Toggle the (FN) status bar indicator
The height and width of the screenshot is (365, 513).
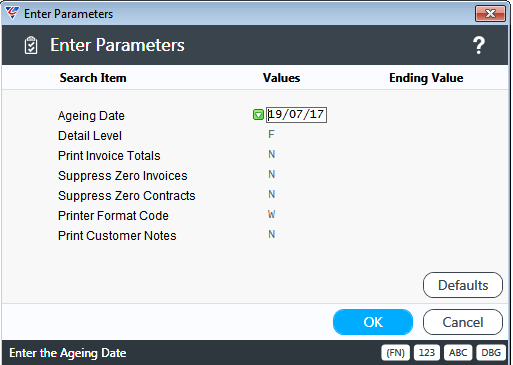coord(395,353)
